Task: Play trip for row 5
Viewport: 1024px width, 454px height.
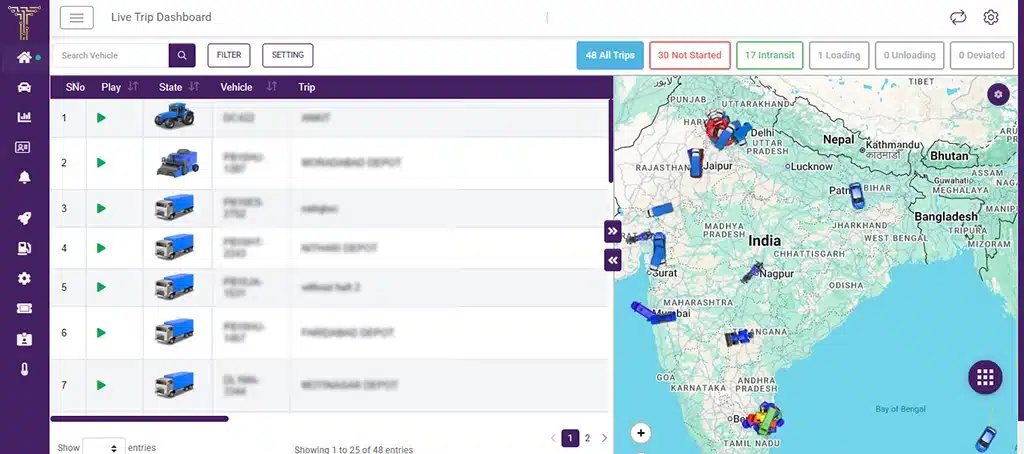Action: [x=101, y=287]
